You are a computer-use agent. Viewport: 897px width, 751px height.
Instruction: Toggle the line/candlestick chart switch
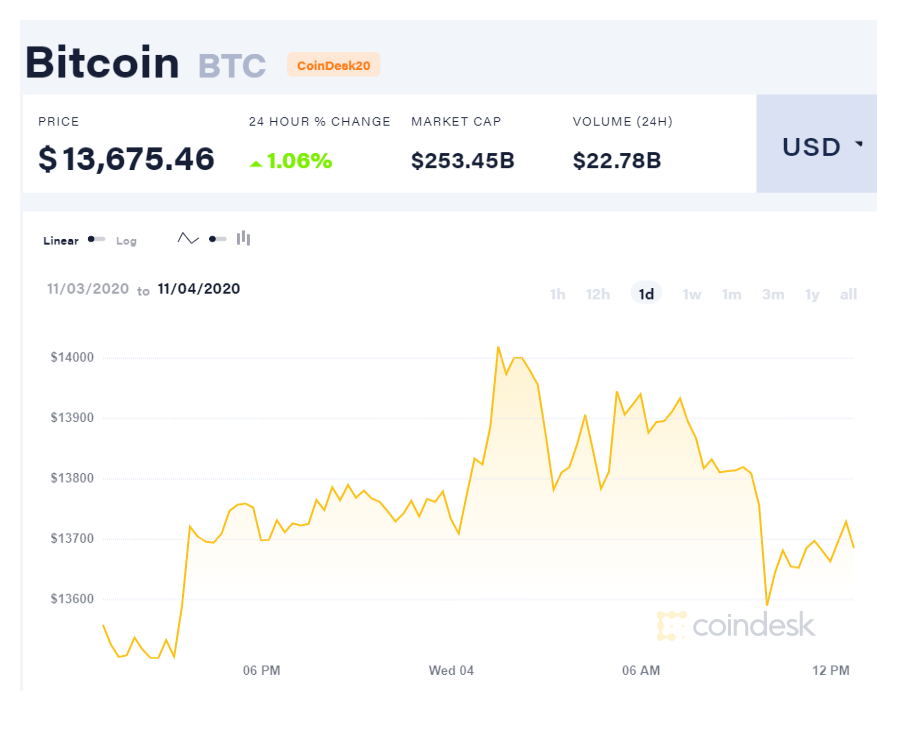pos(218,239)
